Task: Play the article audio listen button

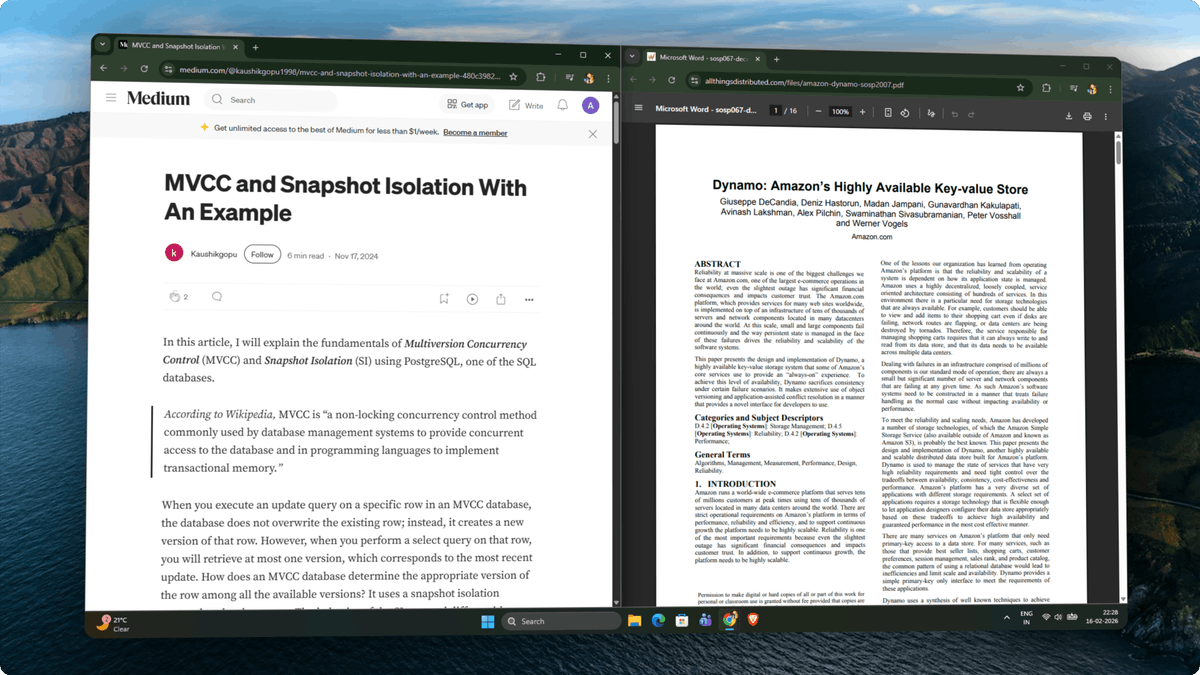Action: 472,298
